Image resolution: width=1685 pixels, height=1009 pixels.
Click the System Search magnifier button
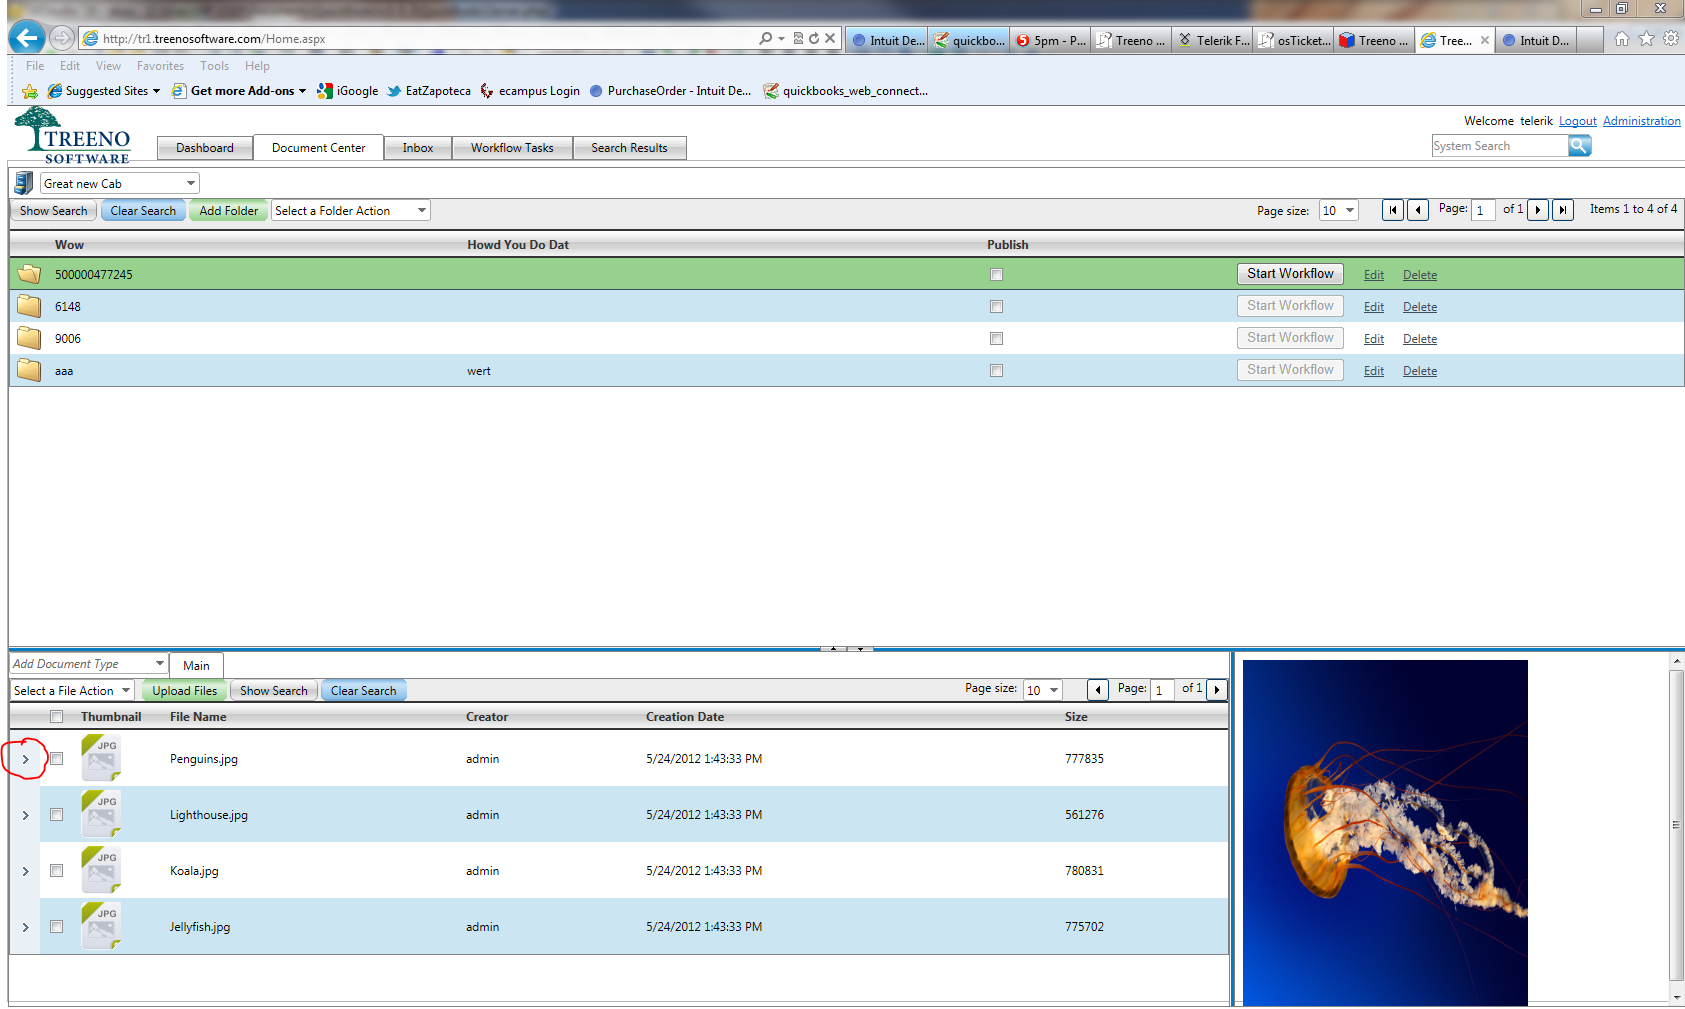tap(1580, 146)
